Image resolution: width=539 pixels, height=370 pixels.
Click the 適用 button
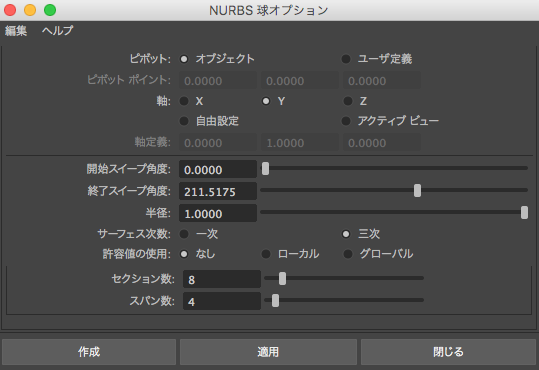point(268,352)
